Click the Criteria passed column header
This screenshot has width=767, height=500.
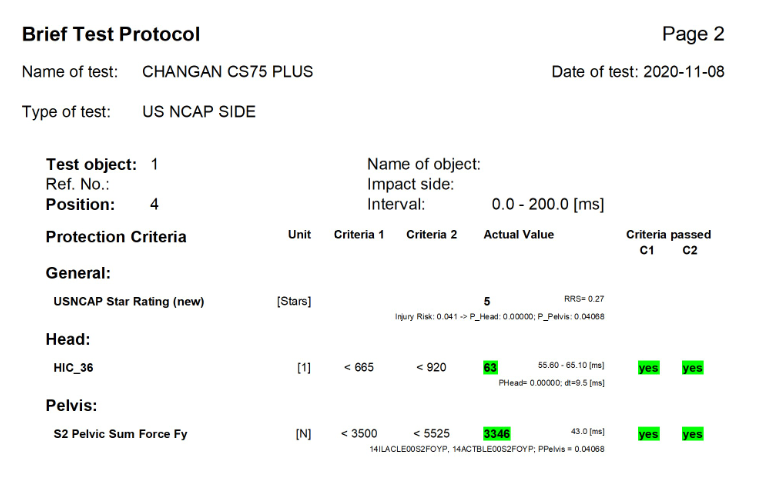pyautogui.click(x=668, y=235)
